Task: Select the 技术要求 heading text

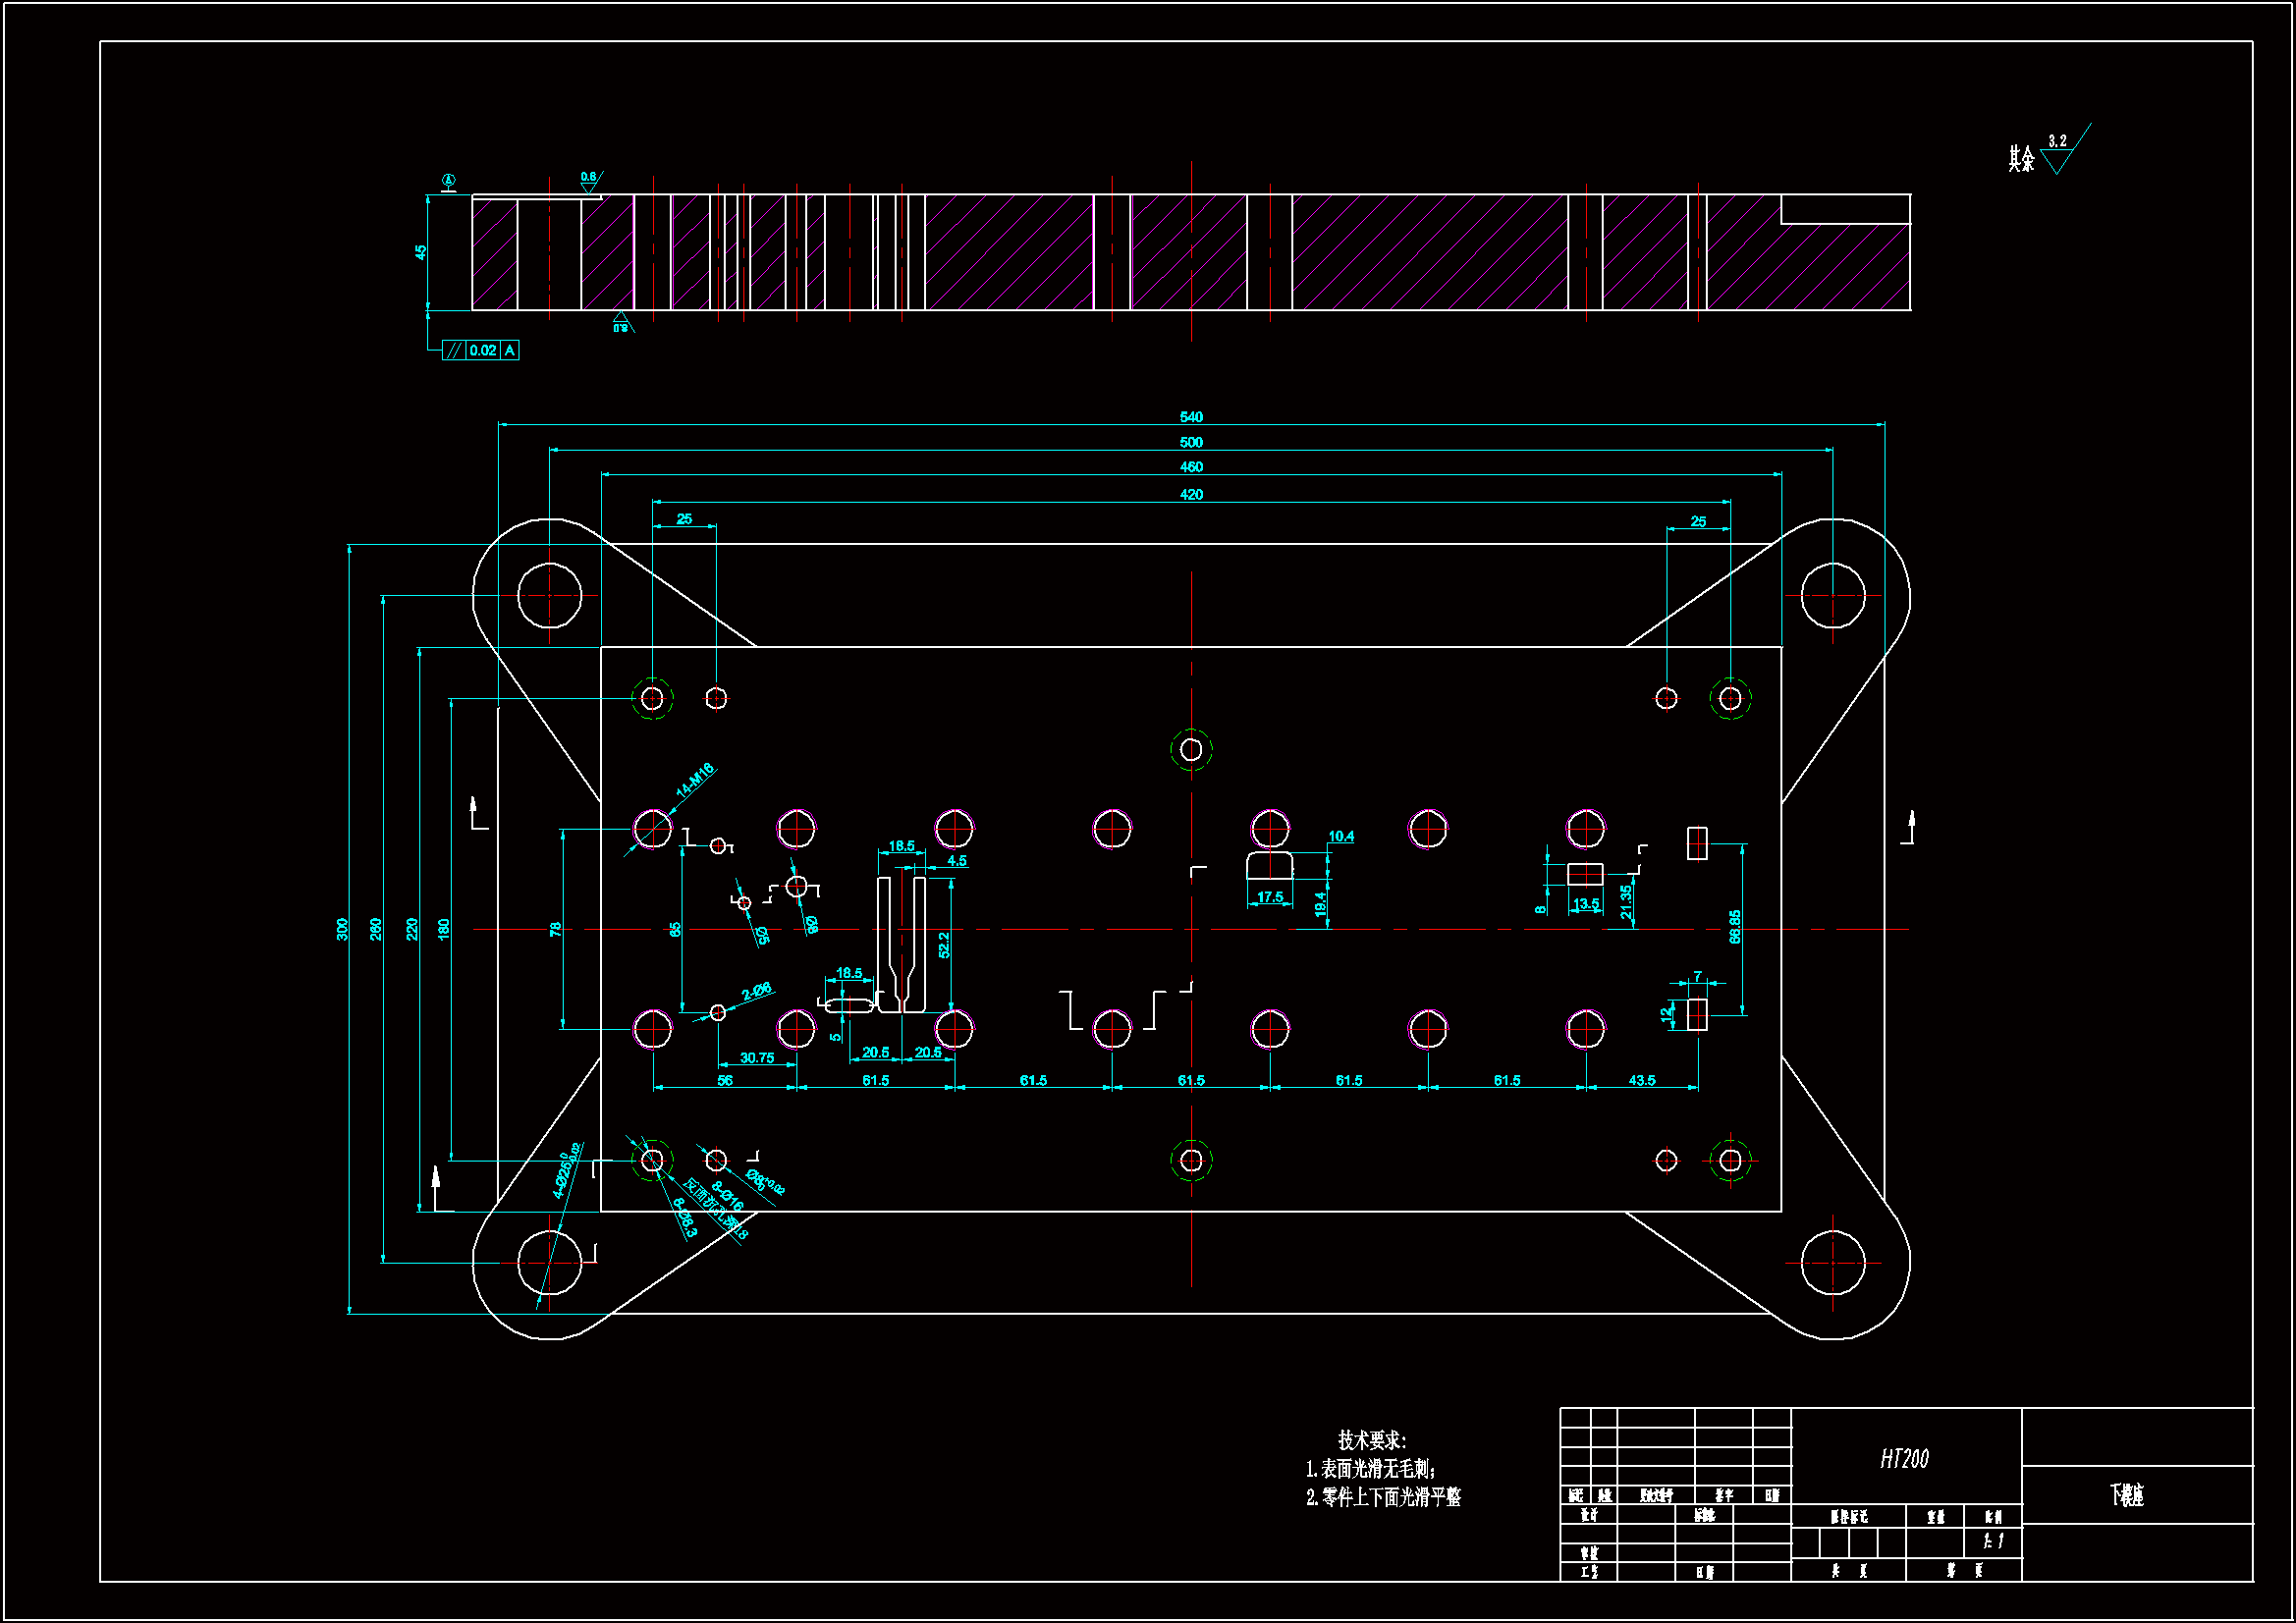Action: click(x=1371, y=1440)
